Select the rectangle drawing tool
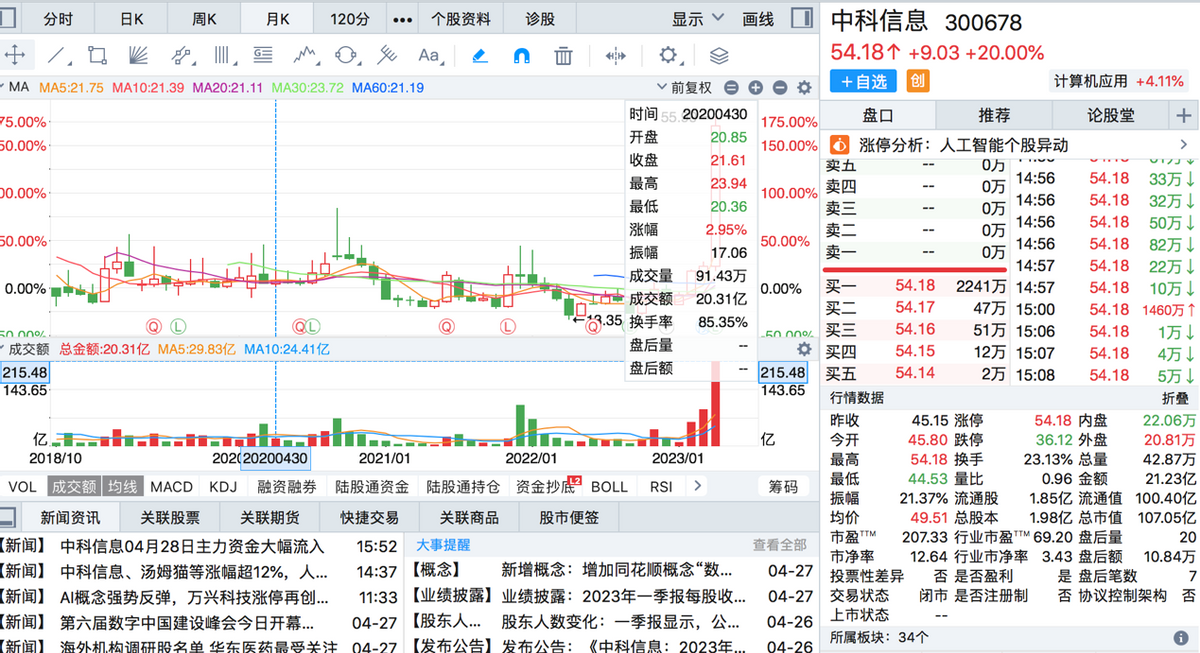 click(97, 55)
